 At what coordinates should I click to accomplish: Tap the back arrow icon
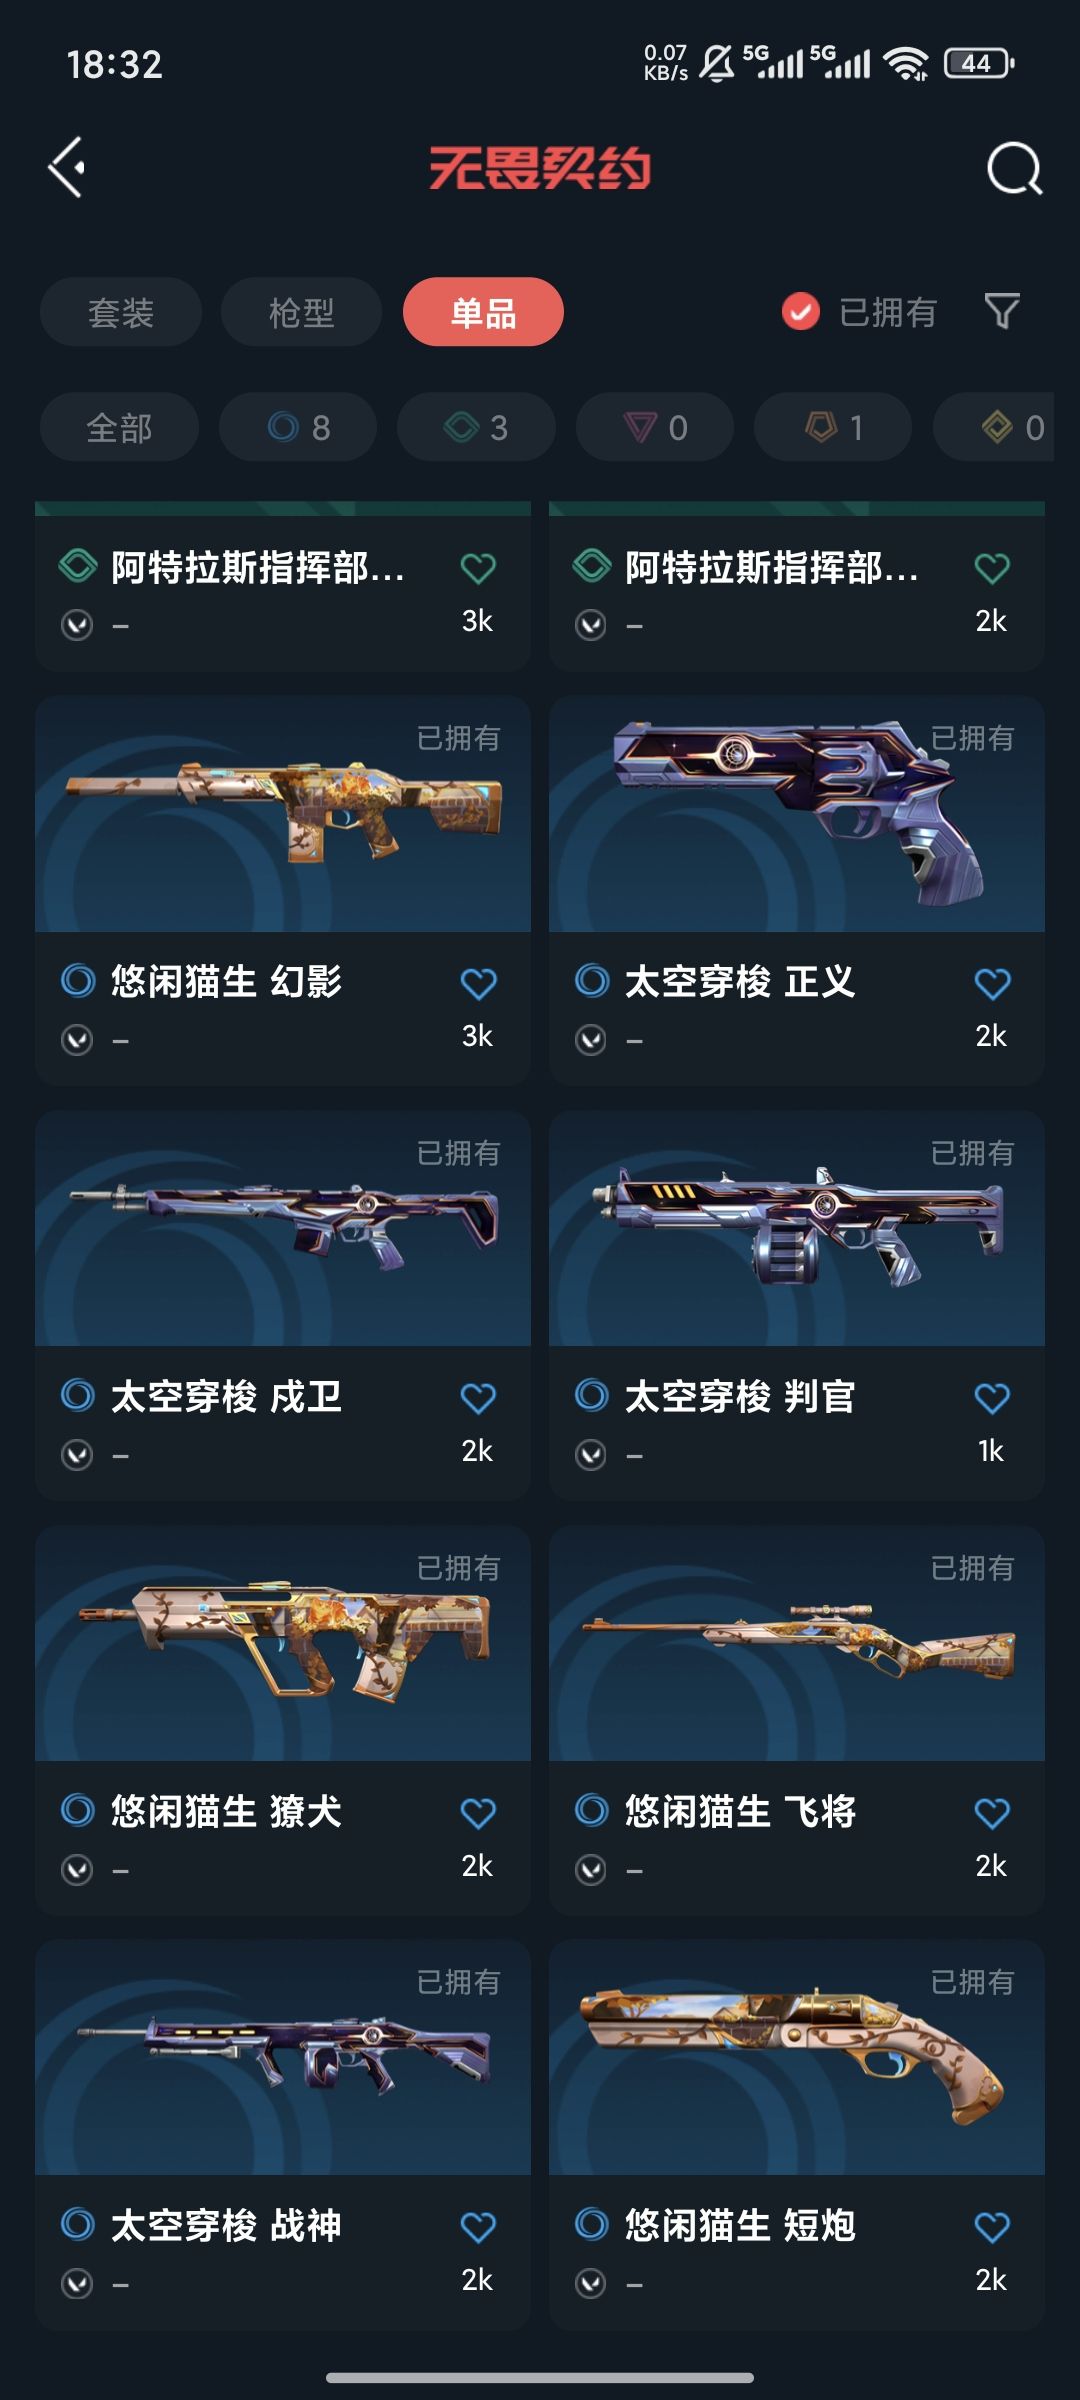pyautogui.click(x=67, y=167)
